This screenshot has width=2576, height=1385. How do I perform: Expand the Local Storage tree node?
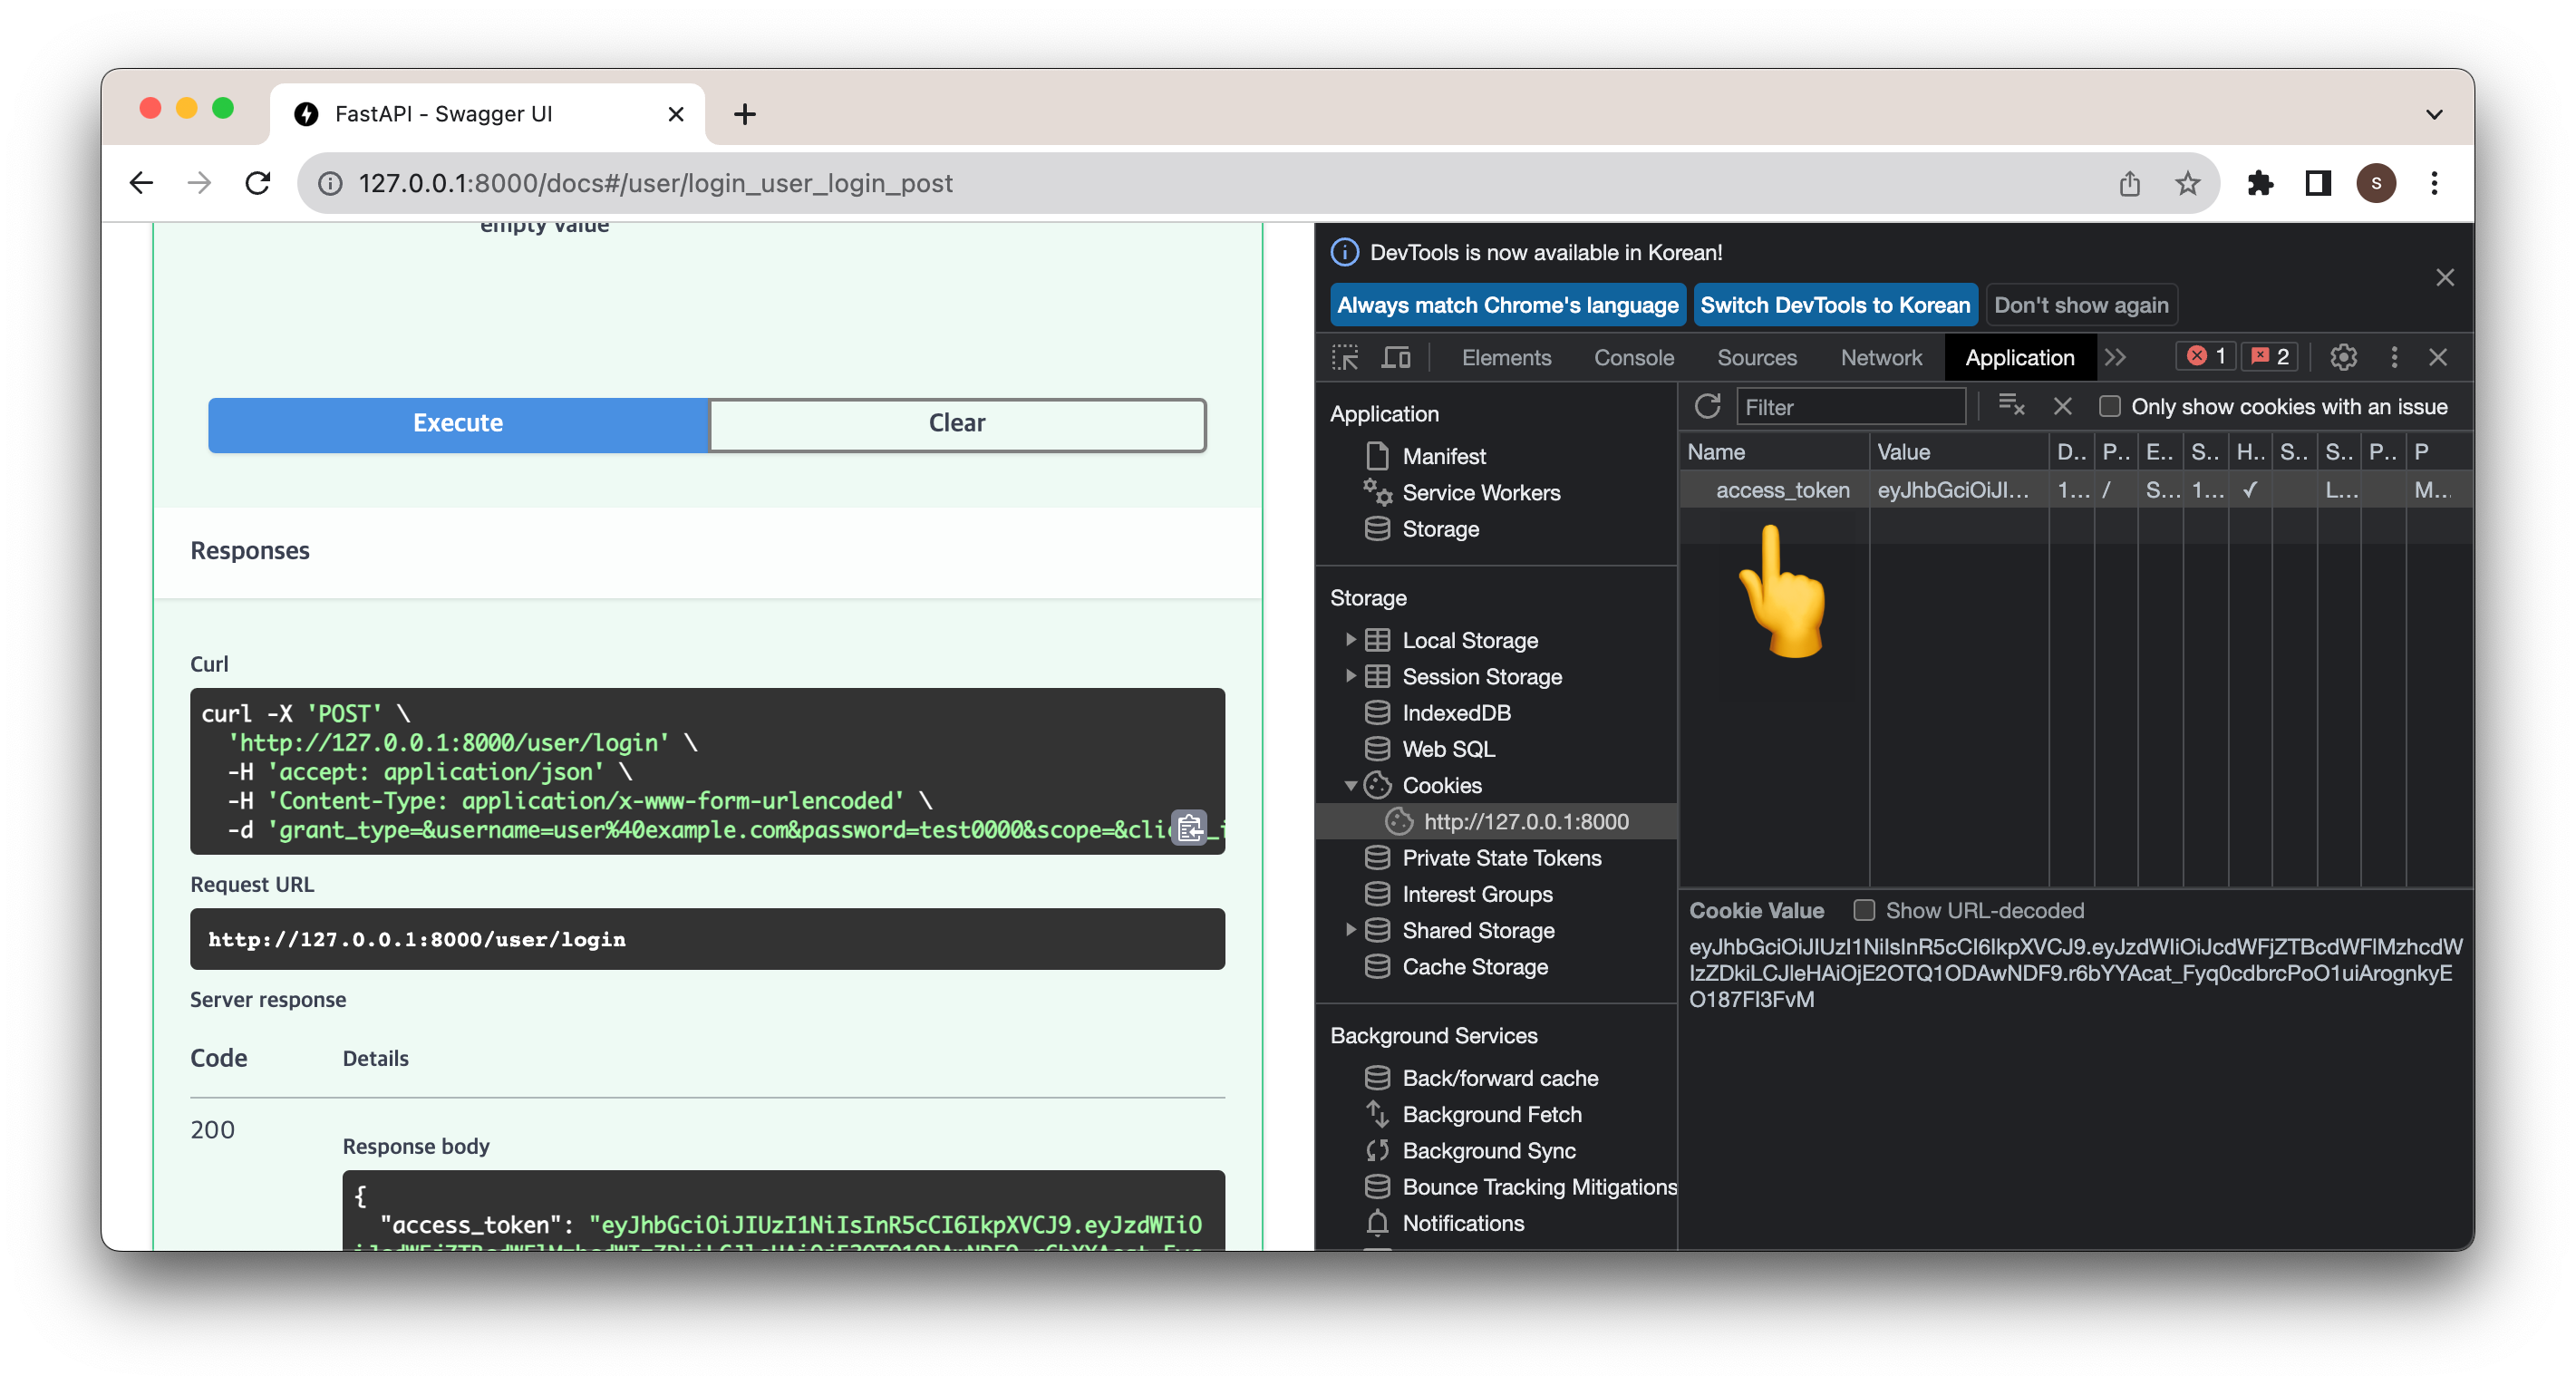coord(1350,640)
